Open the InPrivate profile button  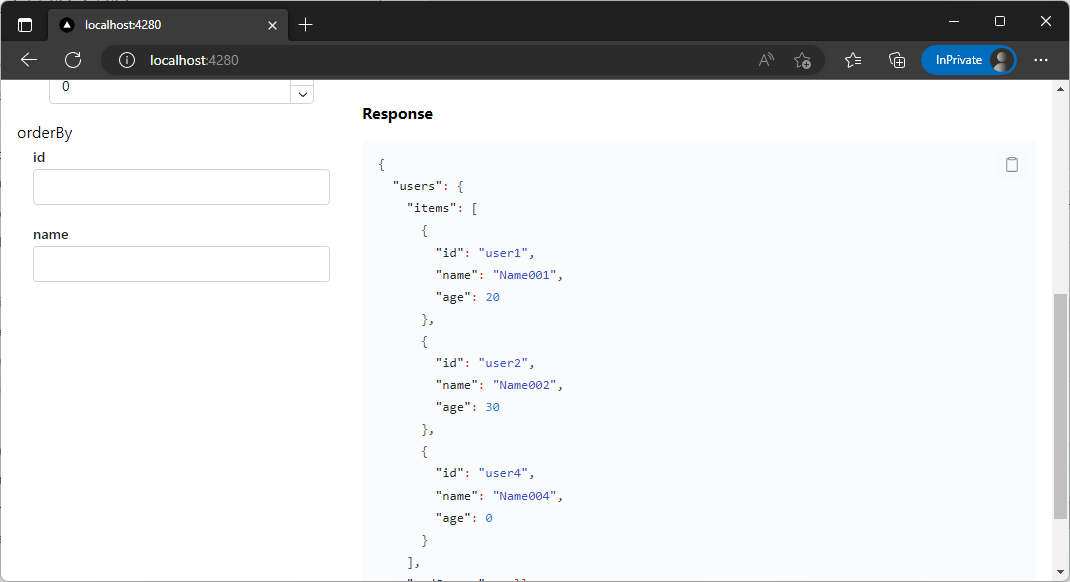[x=968, y=60]
